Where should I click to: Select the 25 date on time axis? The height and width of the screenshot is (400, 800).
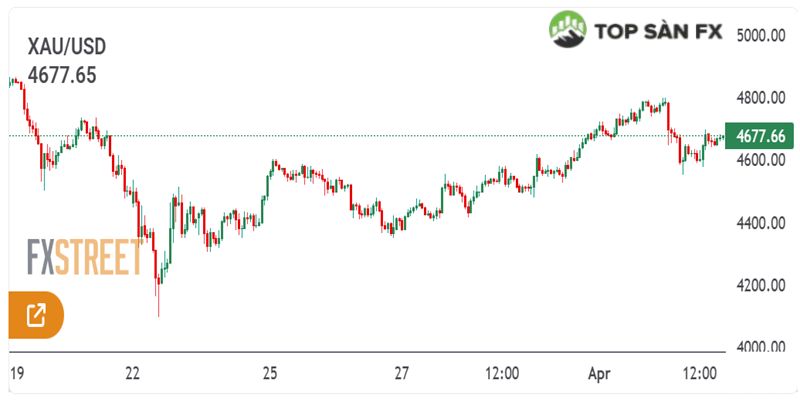coord(269,373)
